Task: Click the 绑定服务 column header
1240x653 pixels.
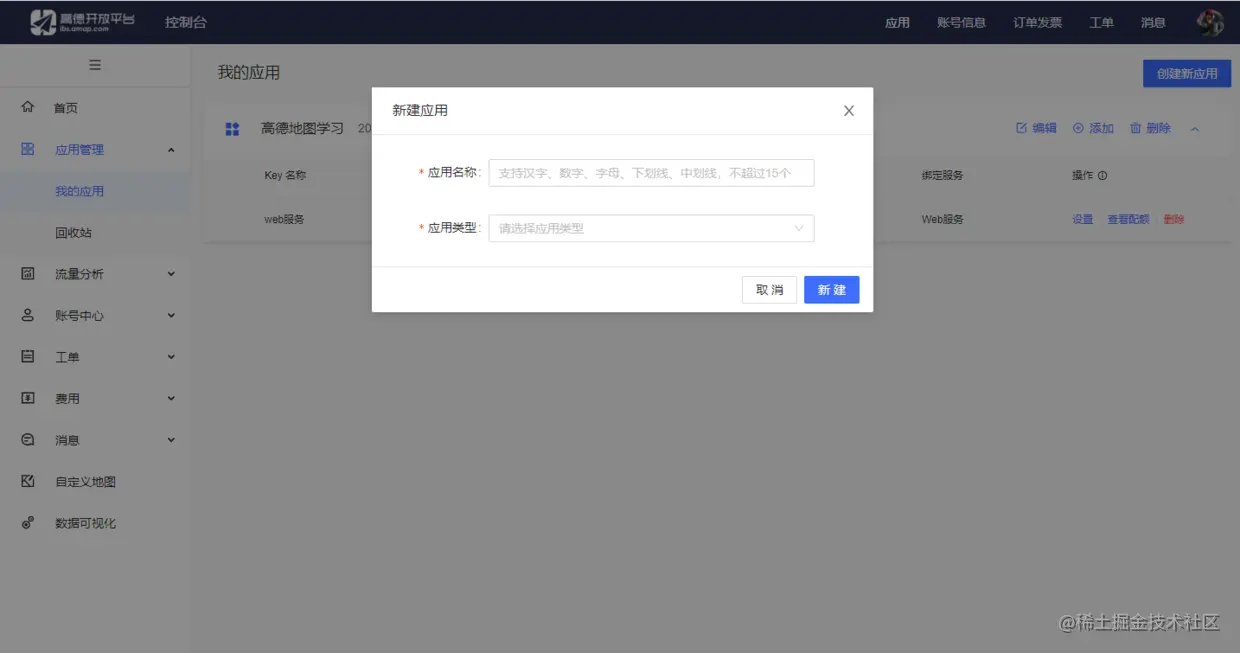Action: (x=942, y=175)
